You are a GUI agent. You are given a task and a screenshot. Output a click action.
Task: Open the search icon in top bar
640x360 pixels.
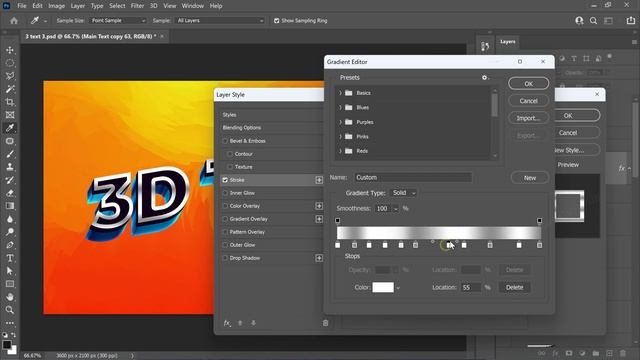[593, 20]
